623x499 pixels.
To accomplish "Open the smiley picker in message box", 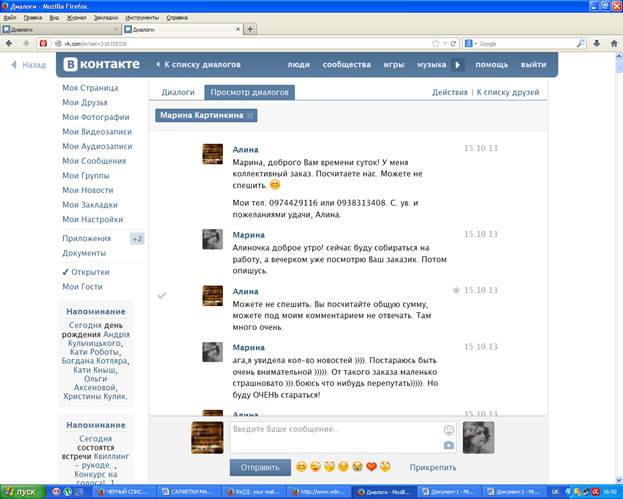I will point(449,430).
